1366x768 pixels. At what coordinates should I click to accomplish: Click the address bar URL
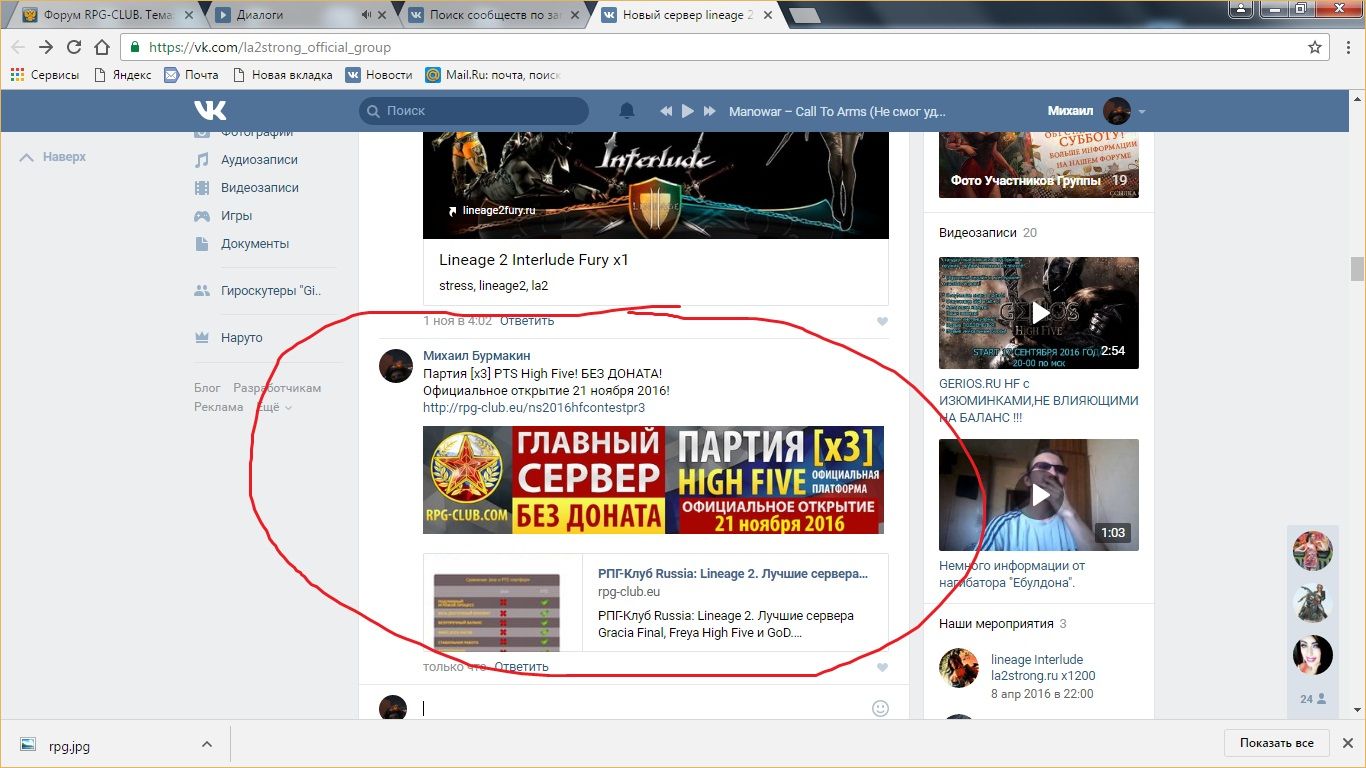(x=270, y=47)
